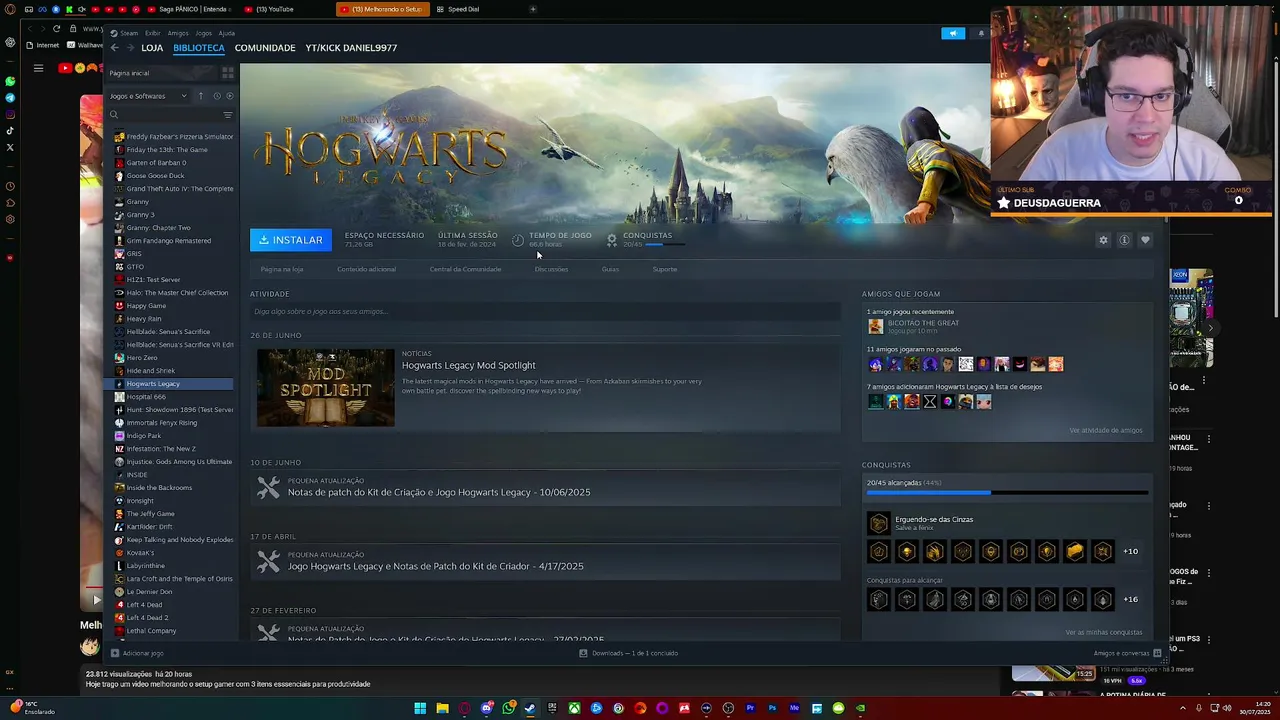Open YT/KICK DANIEL9977 profile tab
This screenshot has width=1280, height=720.
351,48
